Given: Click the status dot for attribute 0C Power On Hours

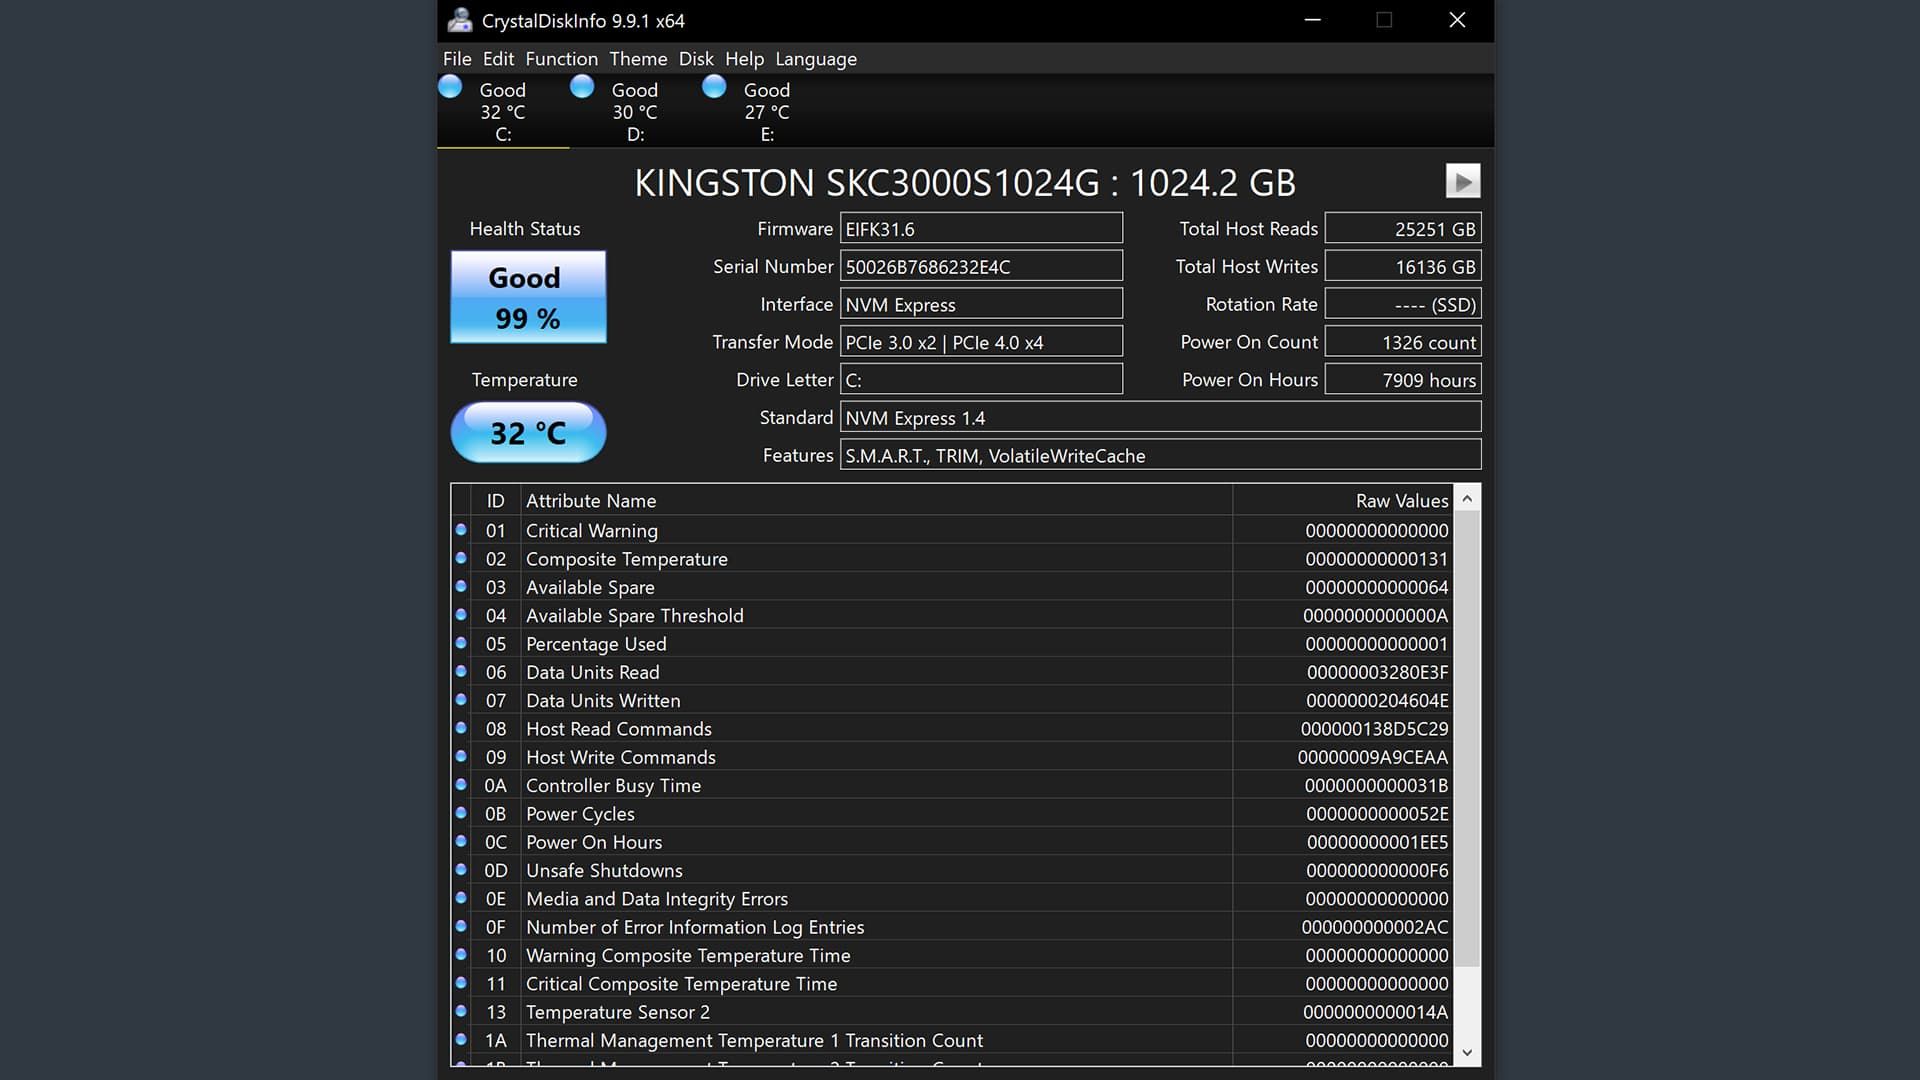Looking at the screenshot, I should click(461, 842).
